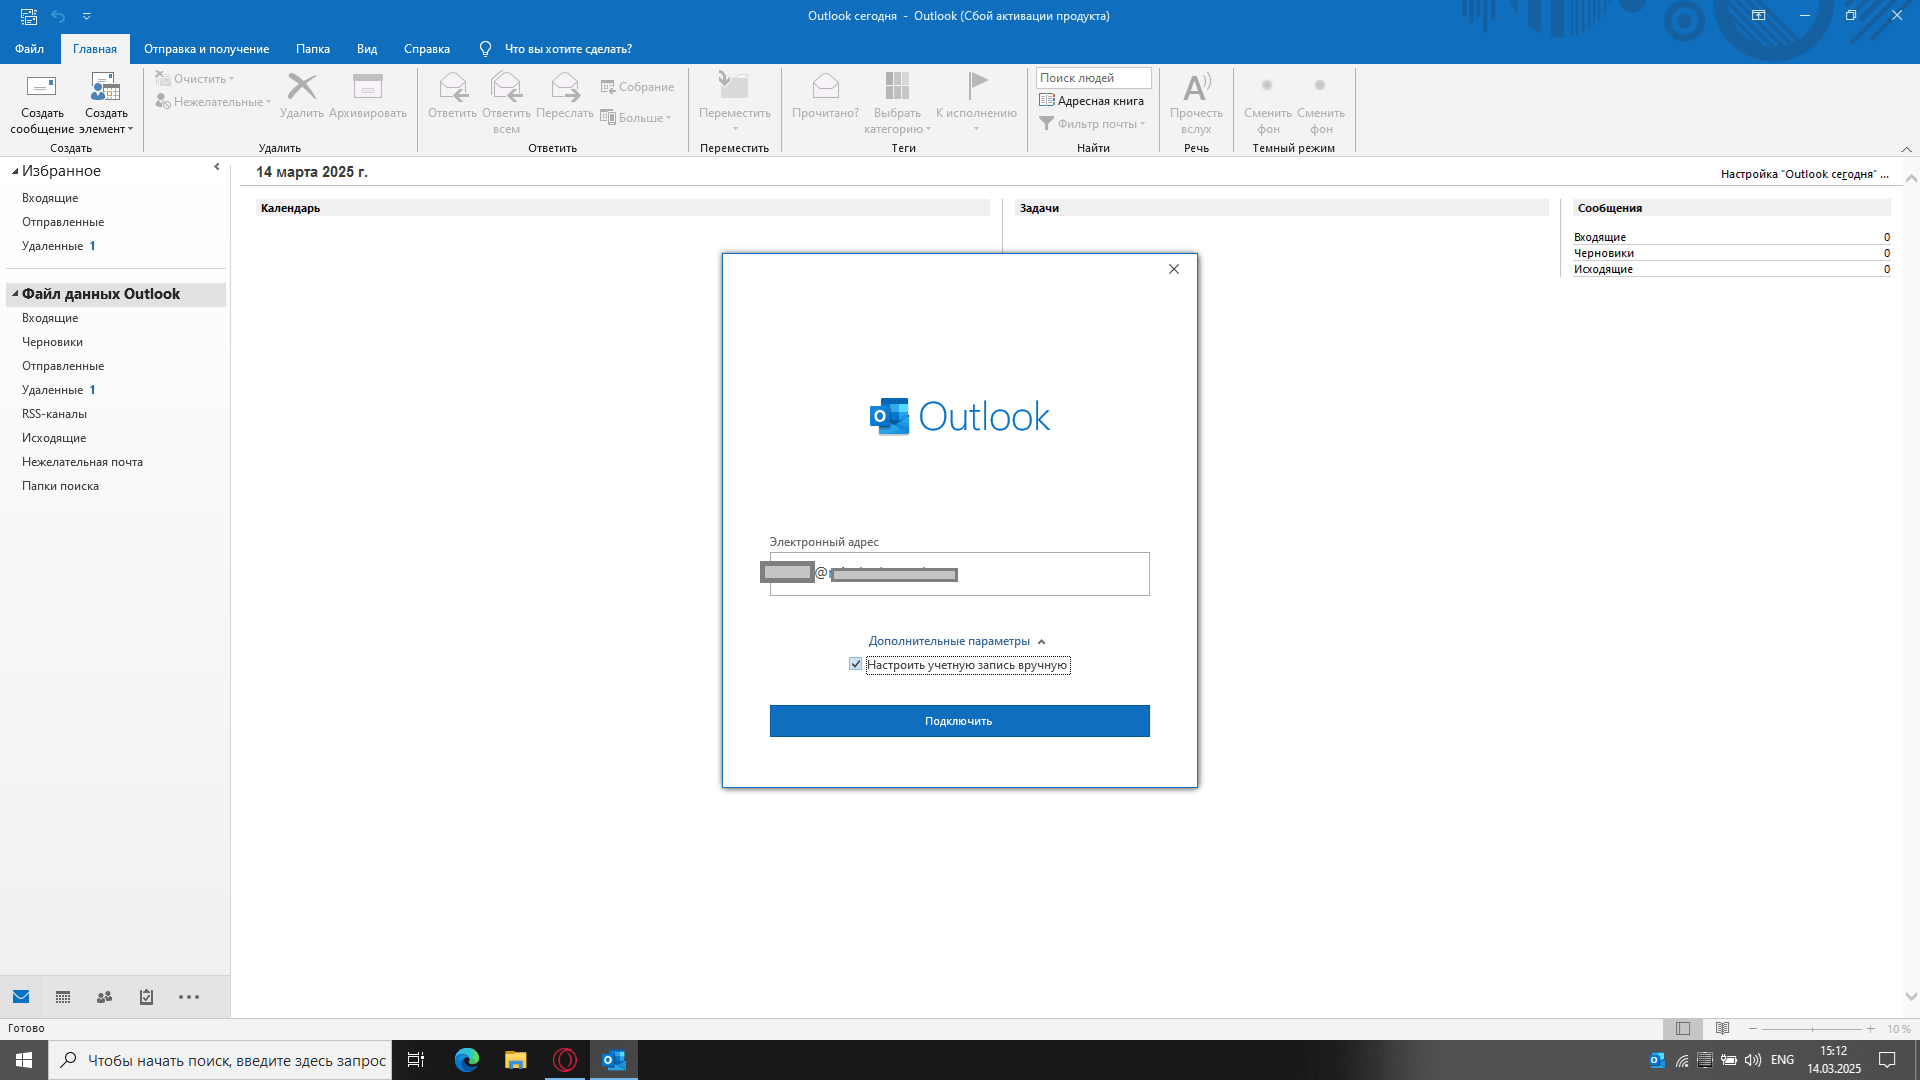
Task: Click Send/Receive icon in quick access toolbar
Action: (29, 16)
